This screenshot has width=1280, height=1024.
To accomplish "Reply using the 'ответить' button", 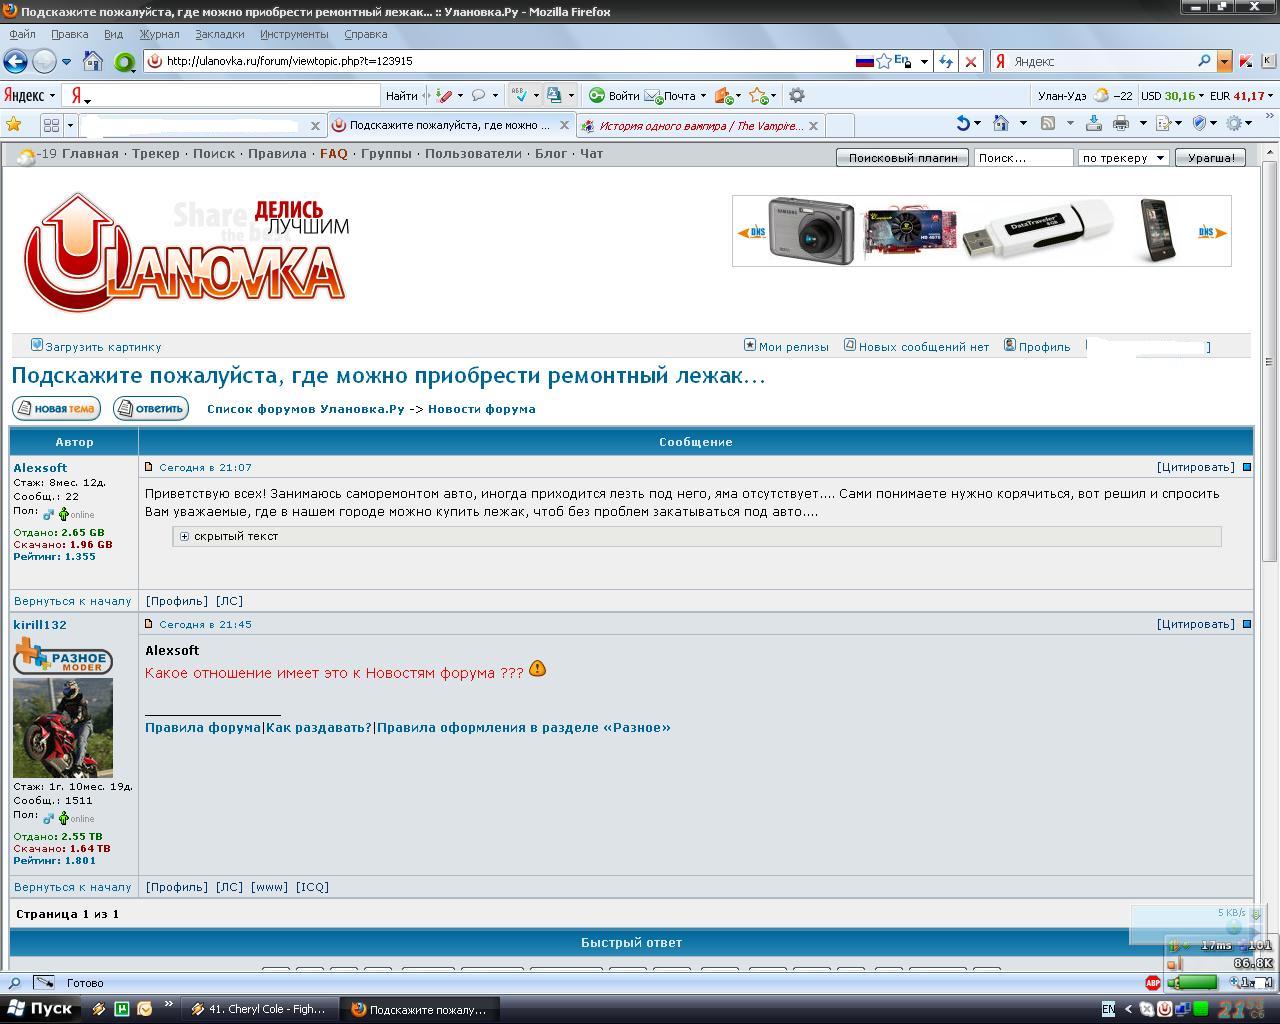I will (x=151, y=408).
